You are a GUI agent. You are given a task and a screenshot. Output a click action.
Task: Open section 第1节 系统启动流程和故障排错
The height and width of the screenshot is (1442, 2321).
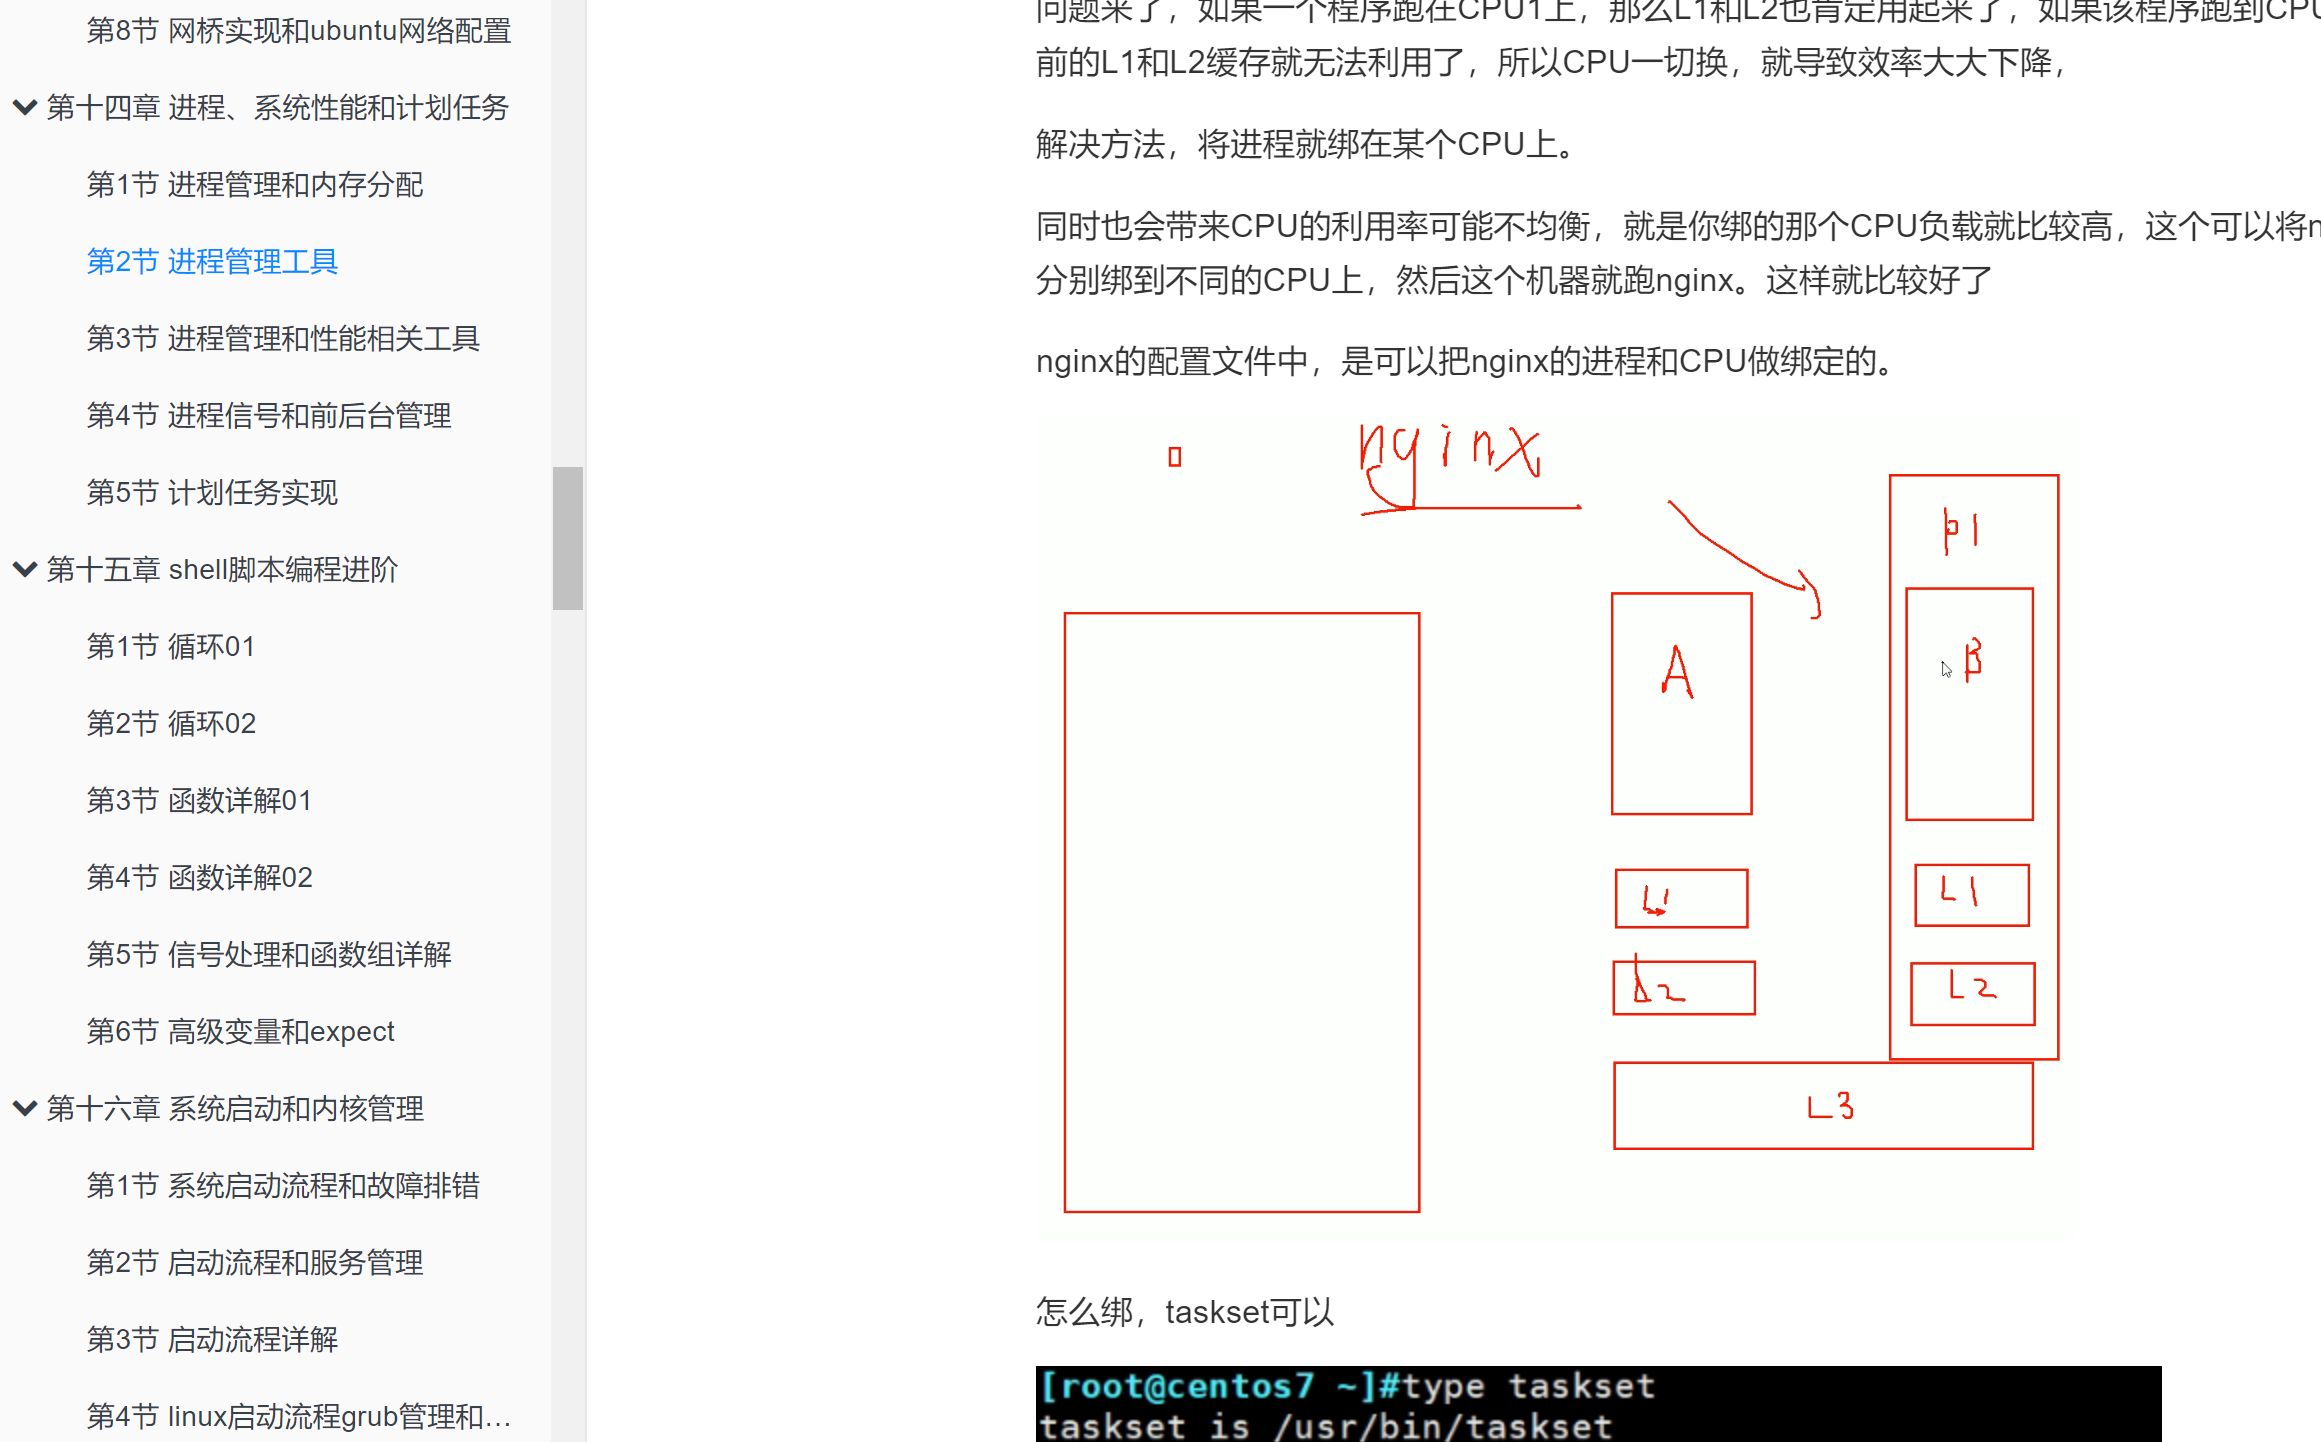pyautogui.click(x=283, y=1185)
